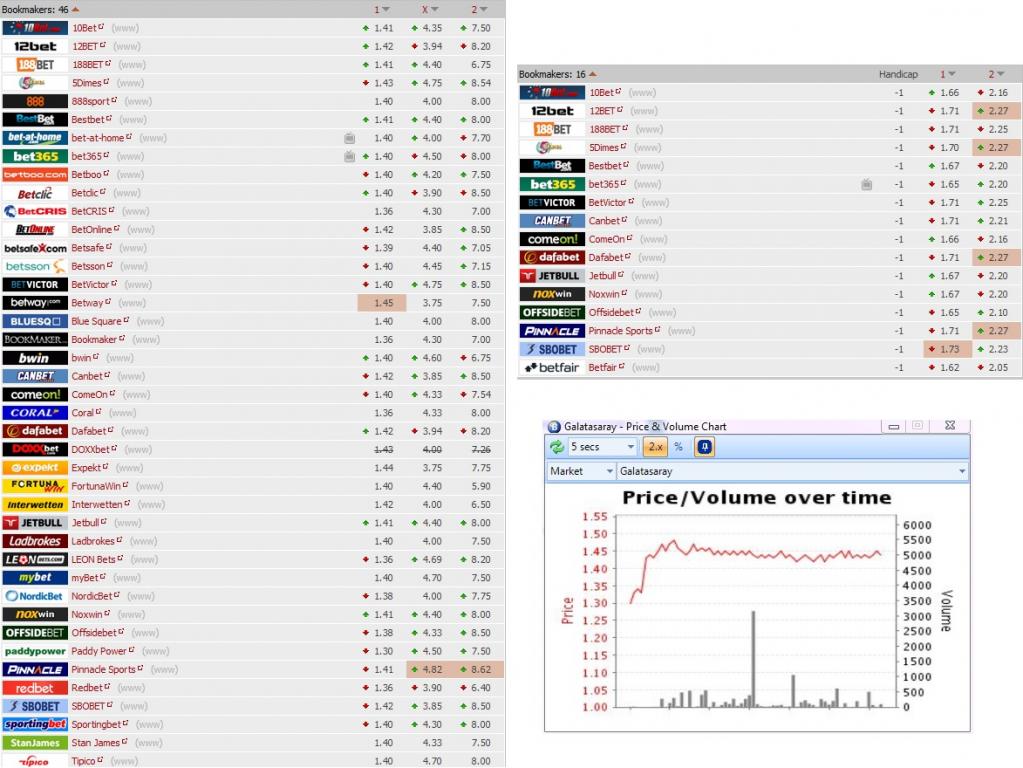Screen dimensions: 1023x768
Task: Click the Dafabet logo in handicap table
Action: pyautogui.click(x=552, y=257)
